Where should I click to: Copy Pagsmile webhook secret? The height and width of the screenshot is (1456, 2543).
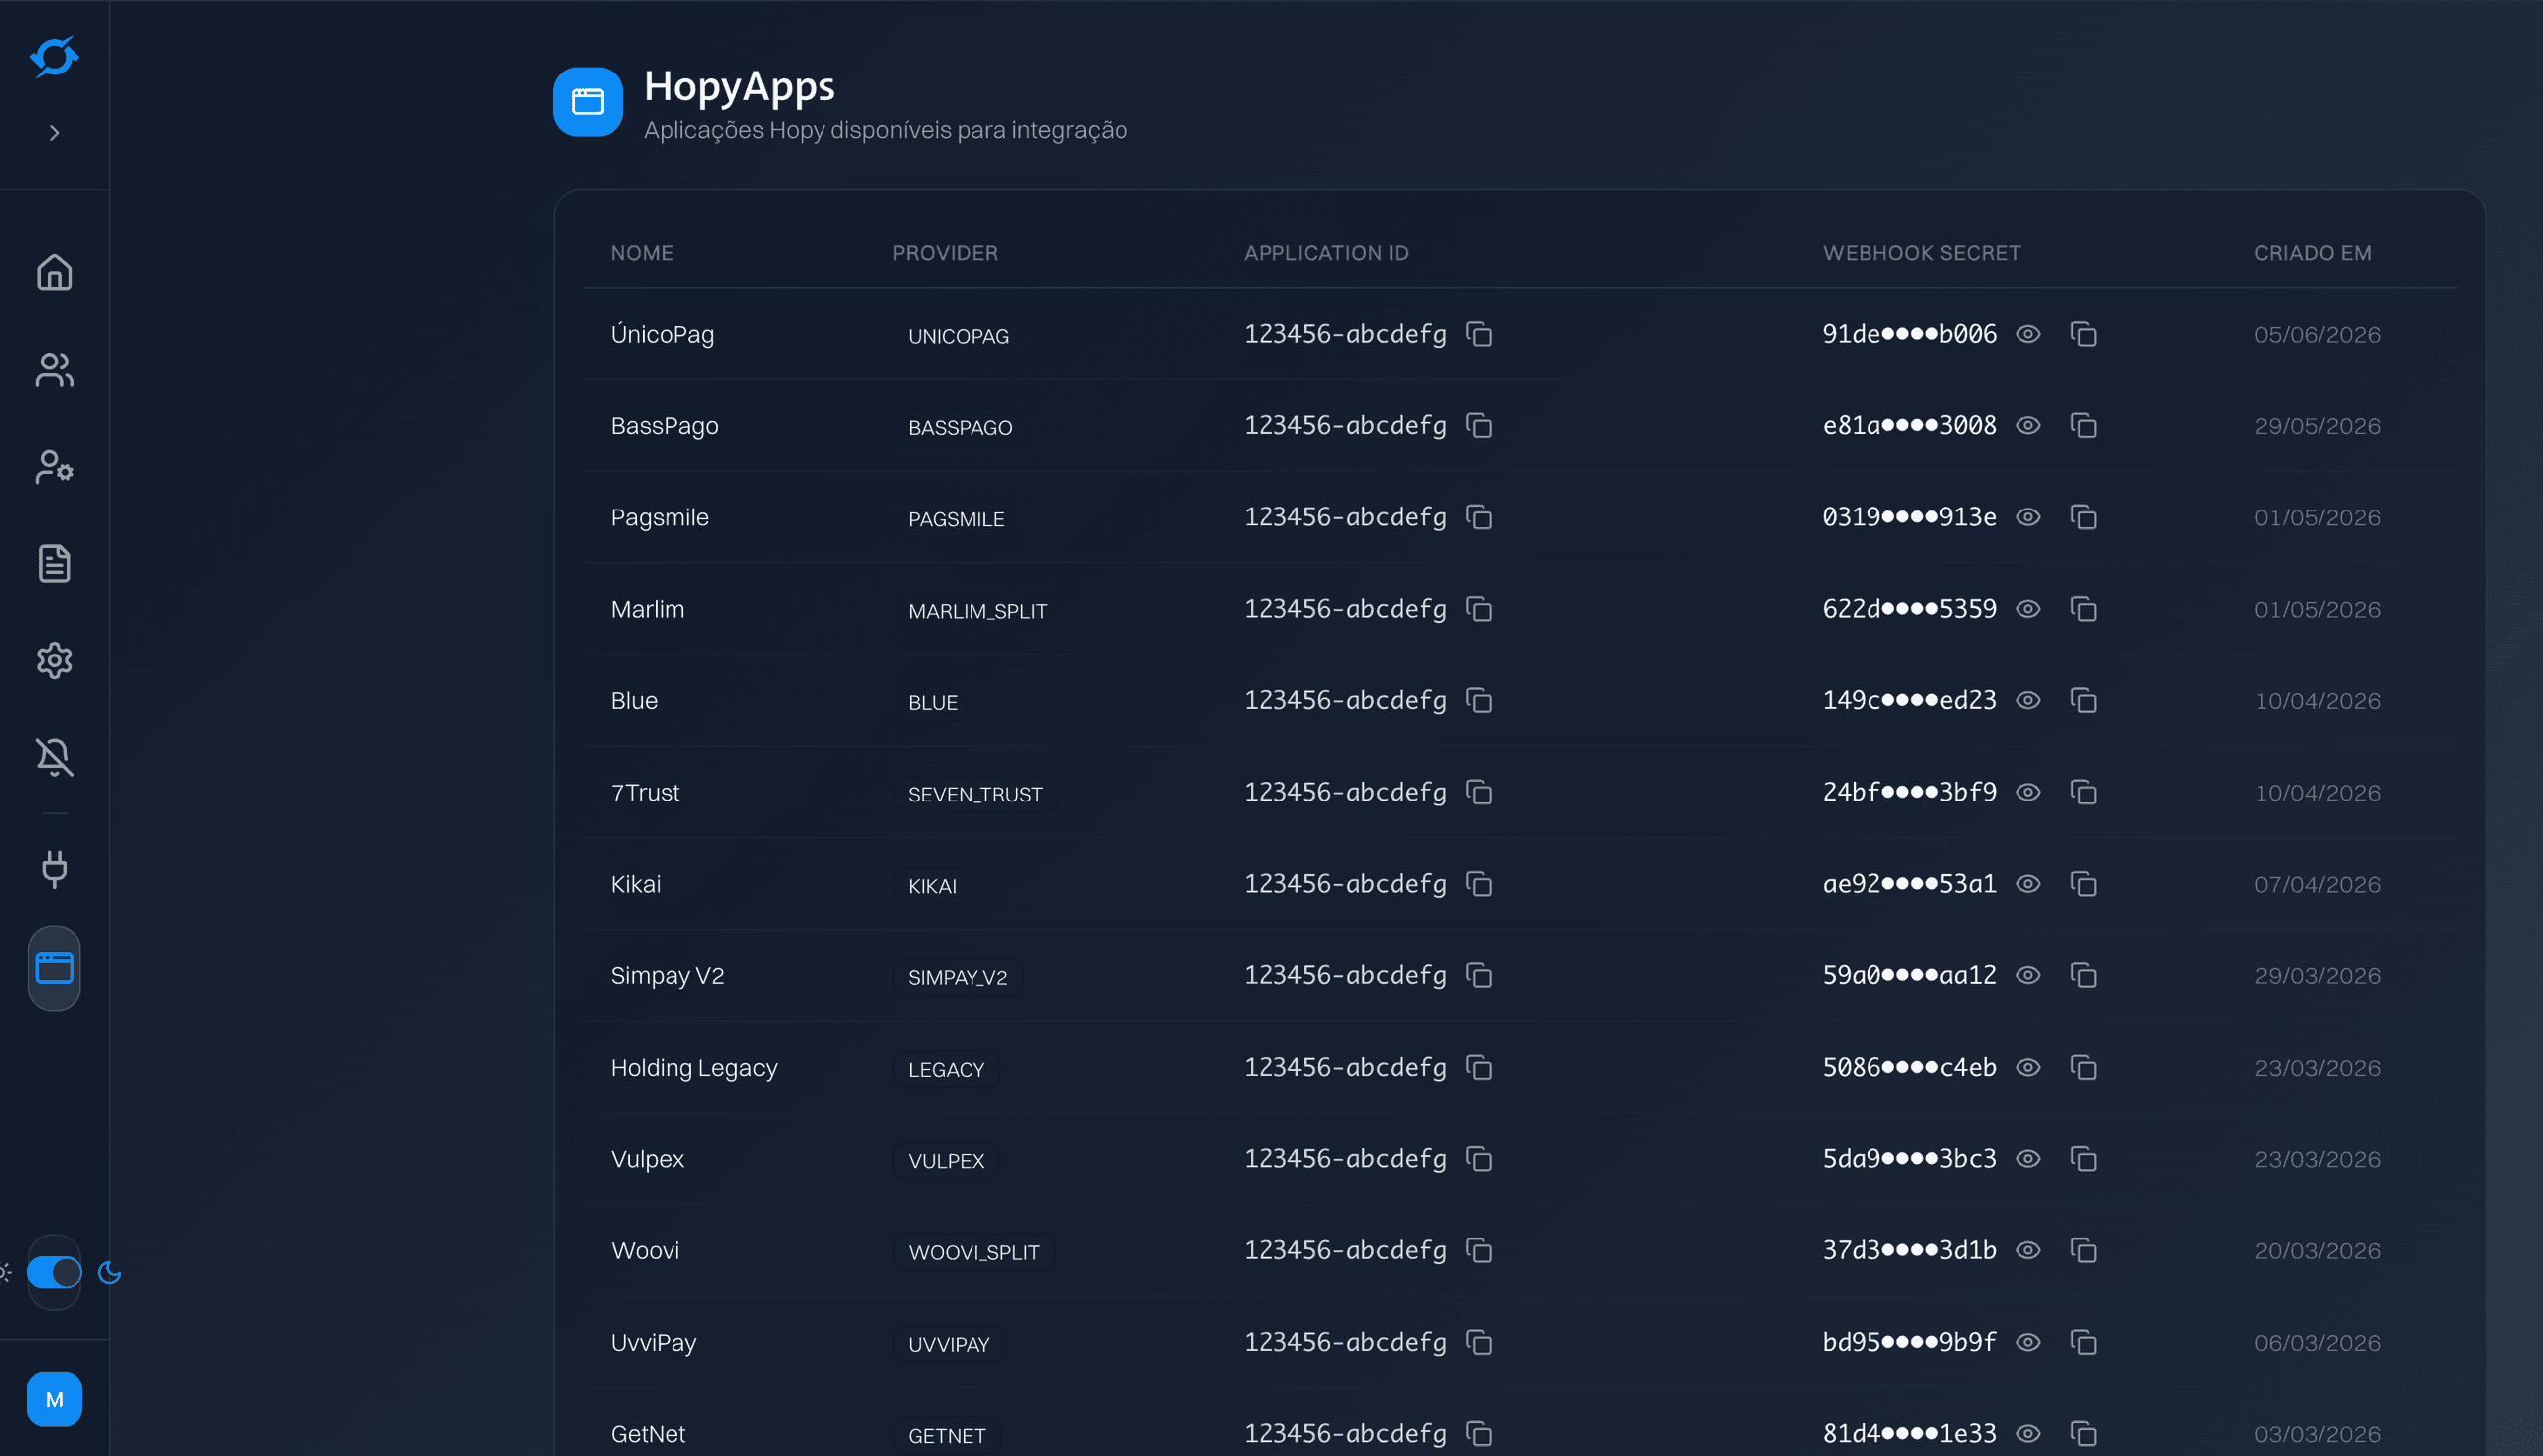(2084, 517)
